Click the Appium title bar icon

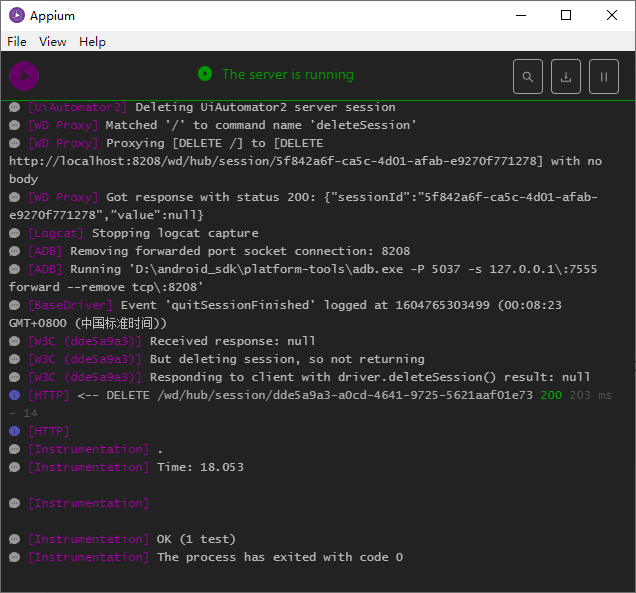(17, 15)
